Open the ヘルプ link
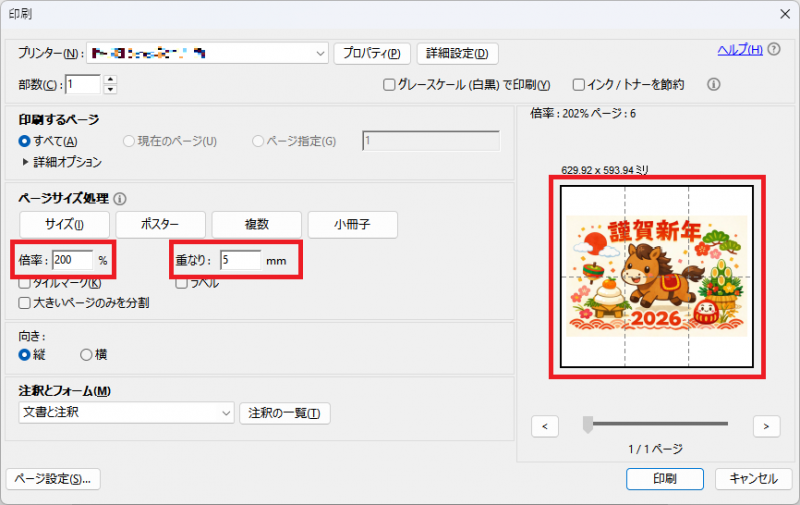This screenshot has width=800, height=505. (740, 50)
